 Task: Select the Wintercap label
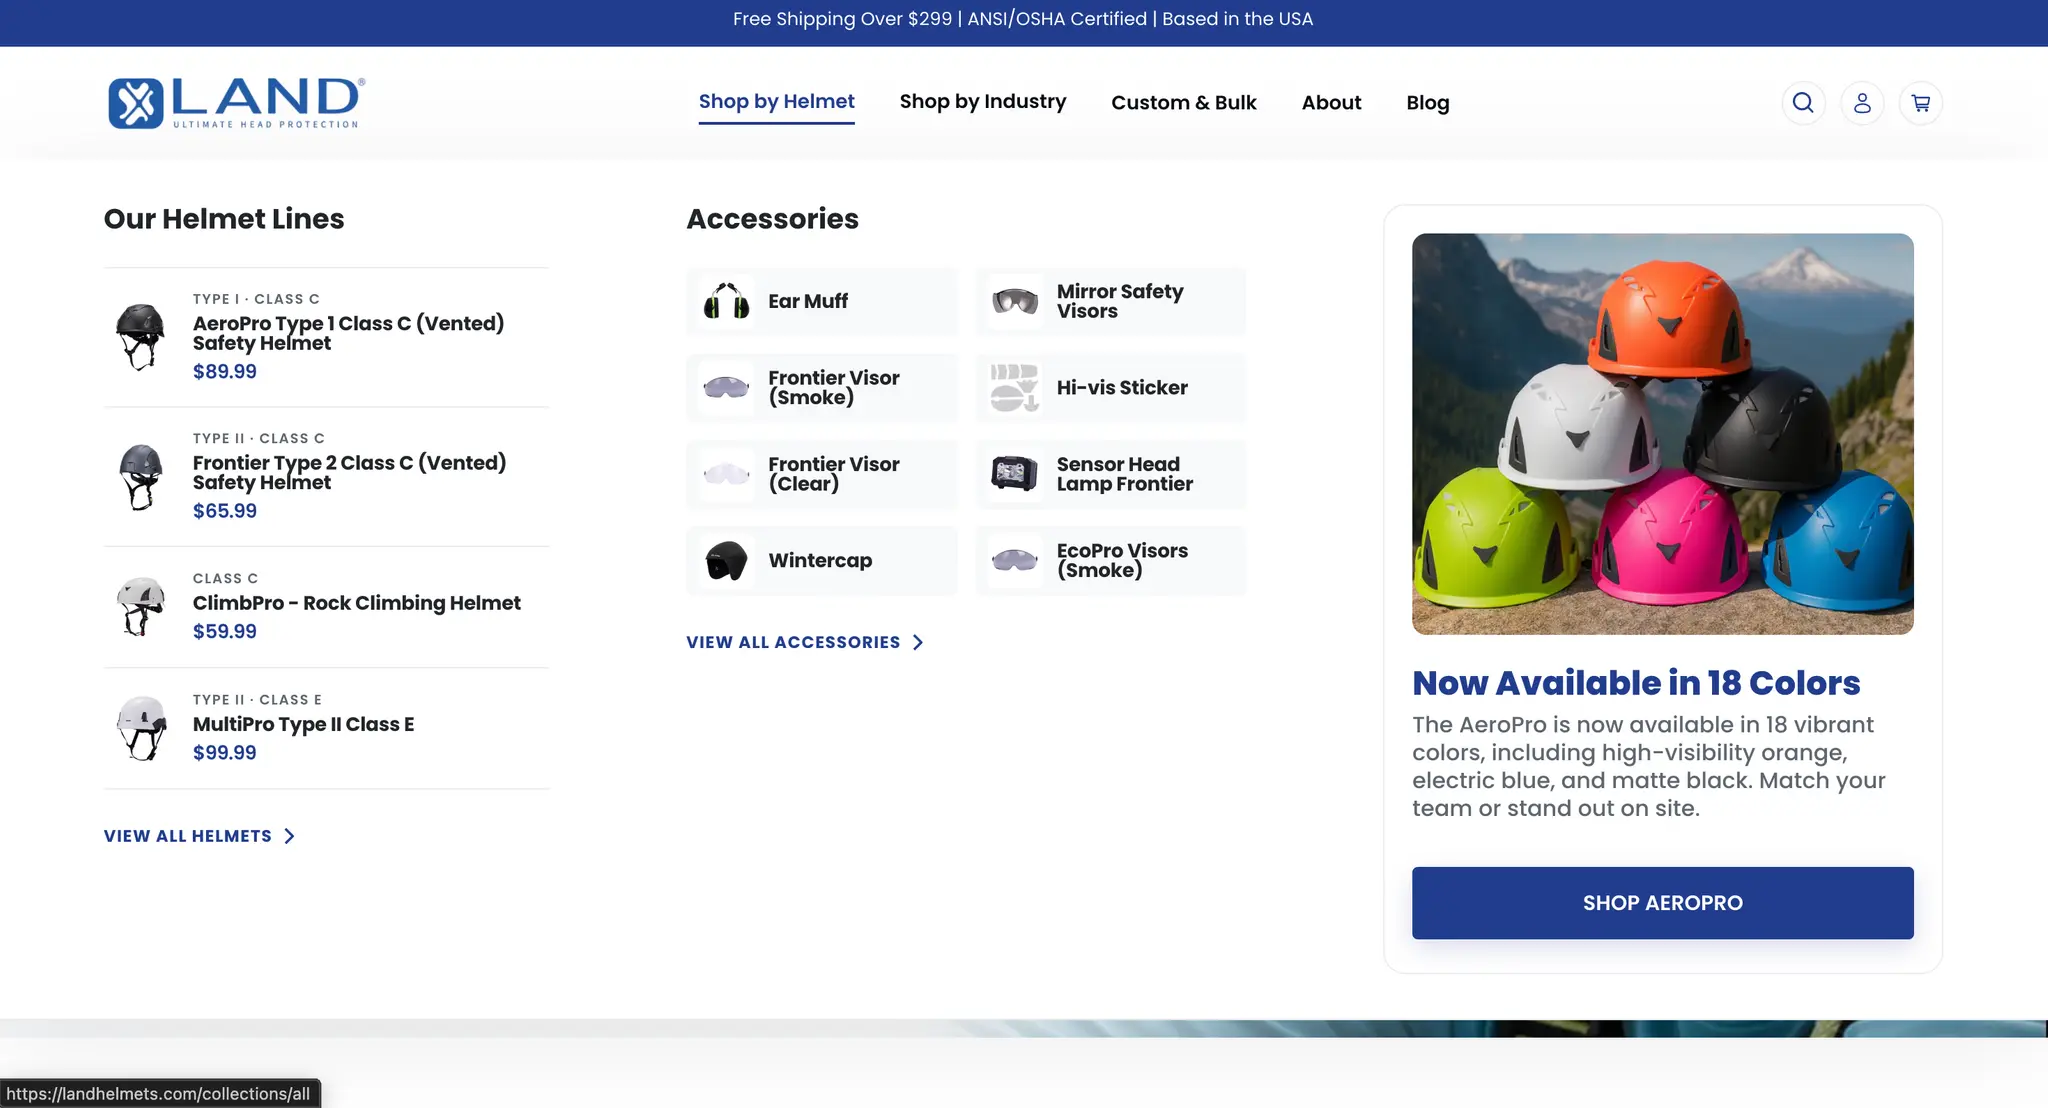point(820,561)
